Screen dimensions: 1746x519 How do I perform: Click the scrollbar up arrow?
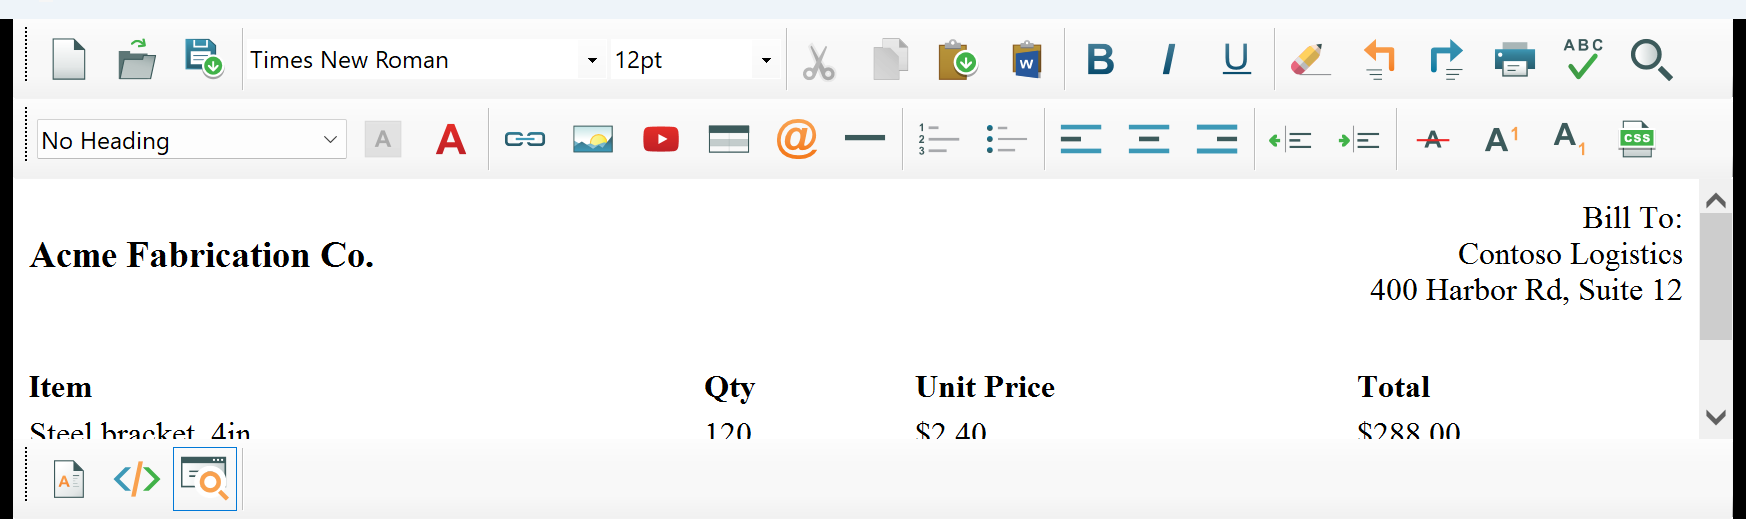[x=1716, y=200]
